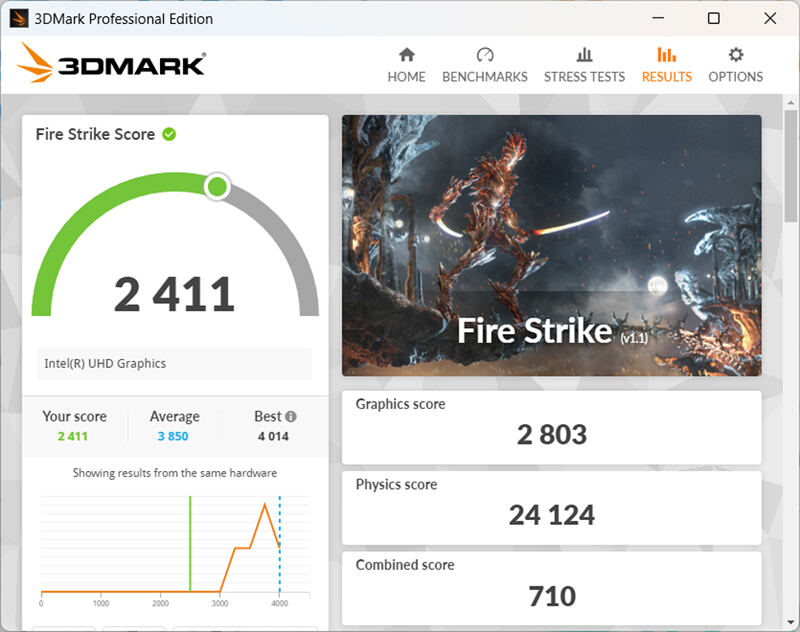This screenshot has height=632, width=800.
Task: Click the score gauge indicator knob
Action: pos(217,187)
